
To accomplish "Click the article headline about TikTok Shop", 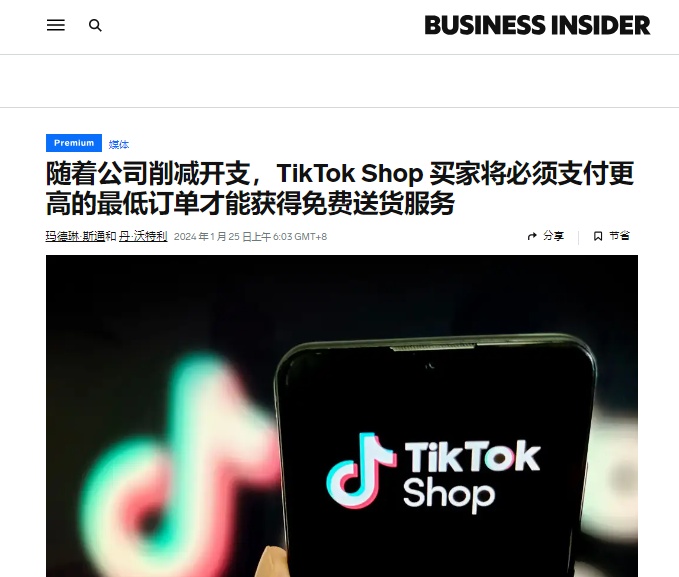I will point(340,188).
